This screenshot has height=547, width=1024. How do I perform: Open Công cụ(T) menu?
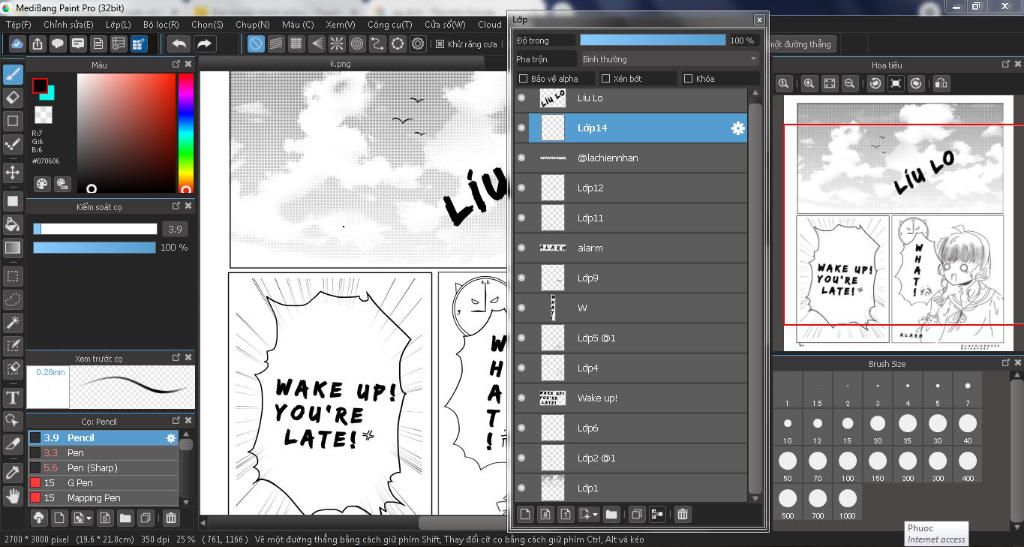(390, 25)
